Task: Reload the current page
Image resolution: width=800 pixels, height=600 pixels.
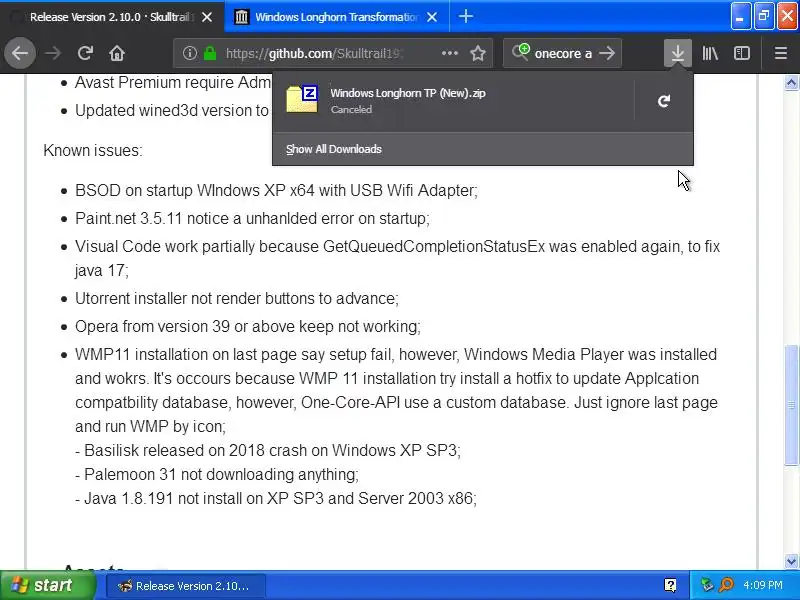Action: point(85,53)
